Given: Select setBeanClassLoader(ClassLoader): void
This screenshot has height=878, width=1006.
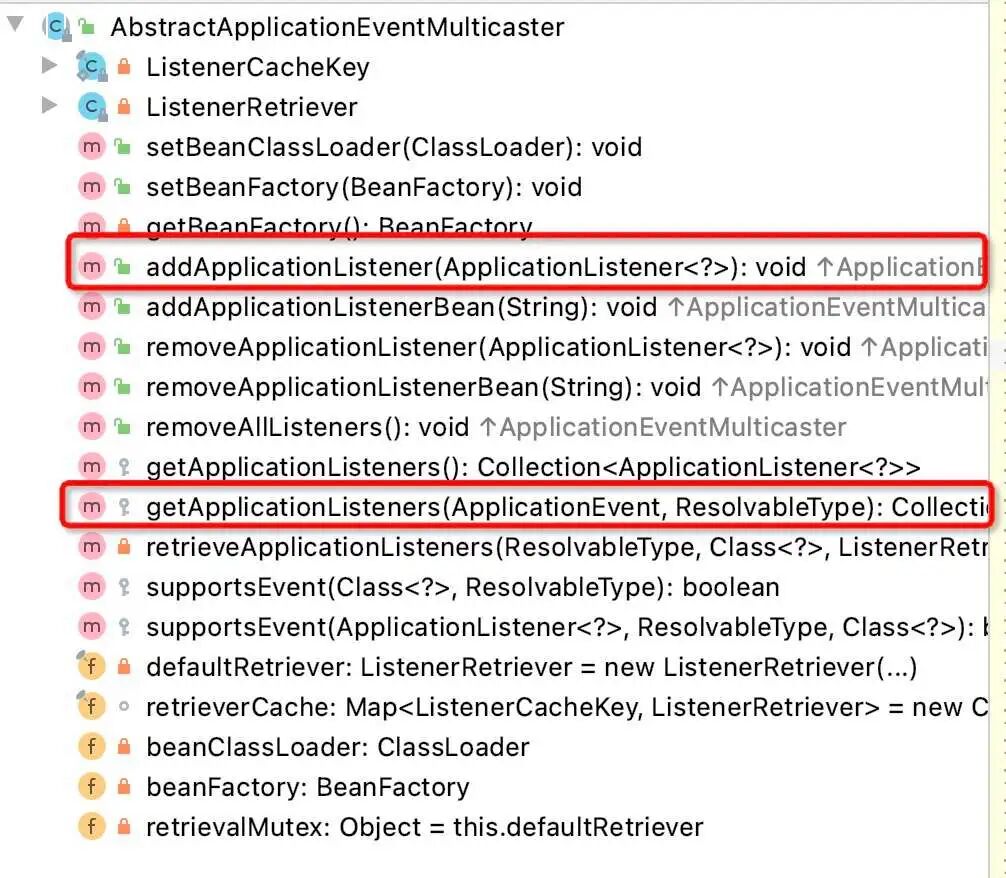Looking at the screenshot, I should (x=394, y=147).
